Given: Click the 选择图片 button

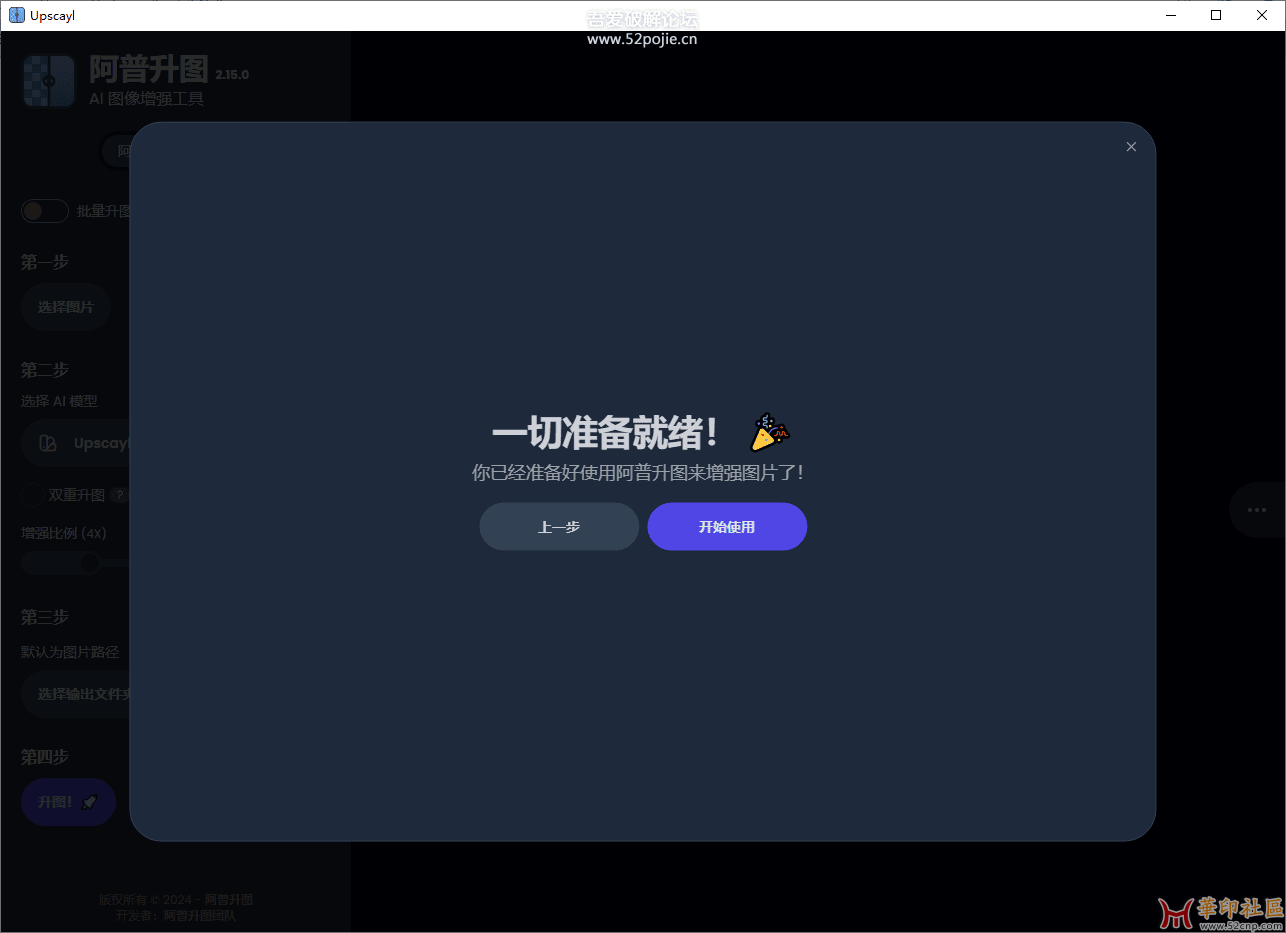Looking at the screenshot, I should (x=66, y=307).
